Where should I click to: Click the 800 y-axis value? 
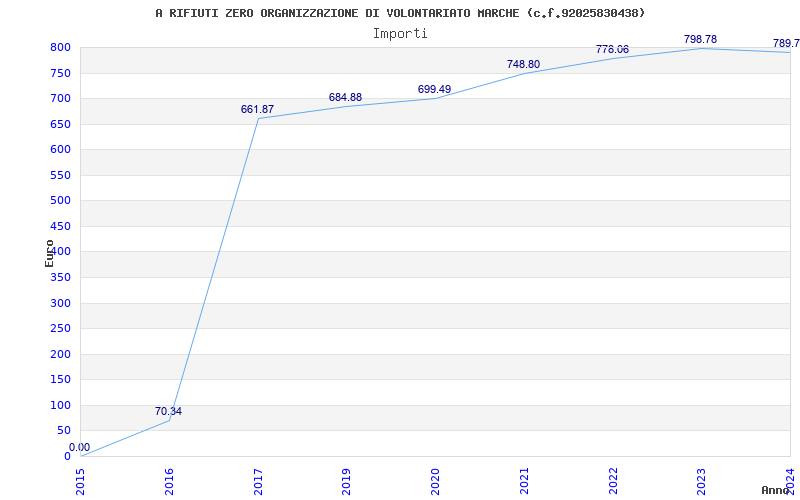[60, 47]
